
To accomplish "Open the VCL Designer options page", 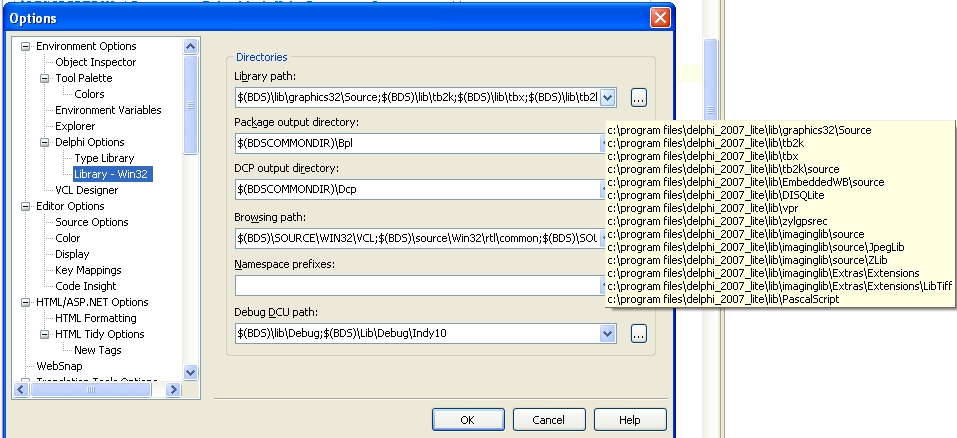I will 86,190.
